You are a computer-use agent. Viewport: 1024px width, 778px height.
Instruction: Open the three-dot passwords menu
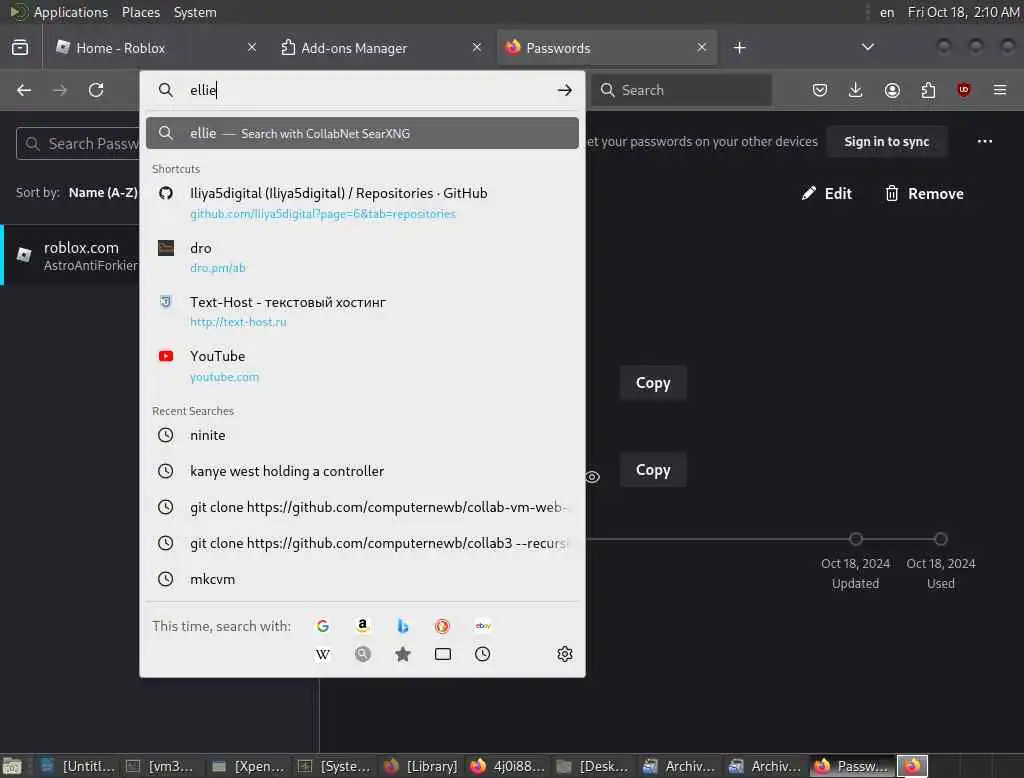pyautogui.click(x=985, y=141)
